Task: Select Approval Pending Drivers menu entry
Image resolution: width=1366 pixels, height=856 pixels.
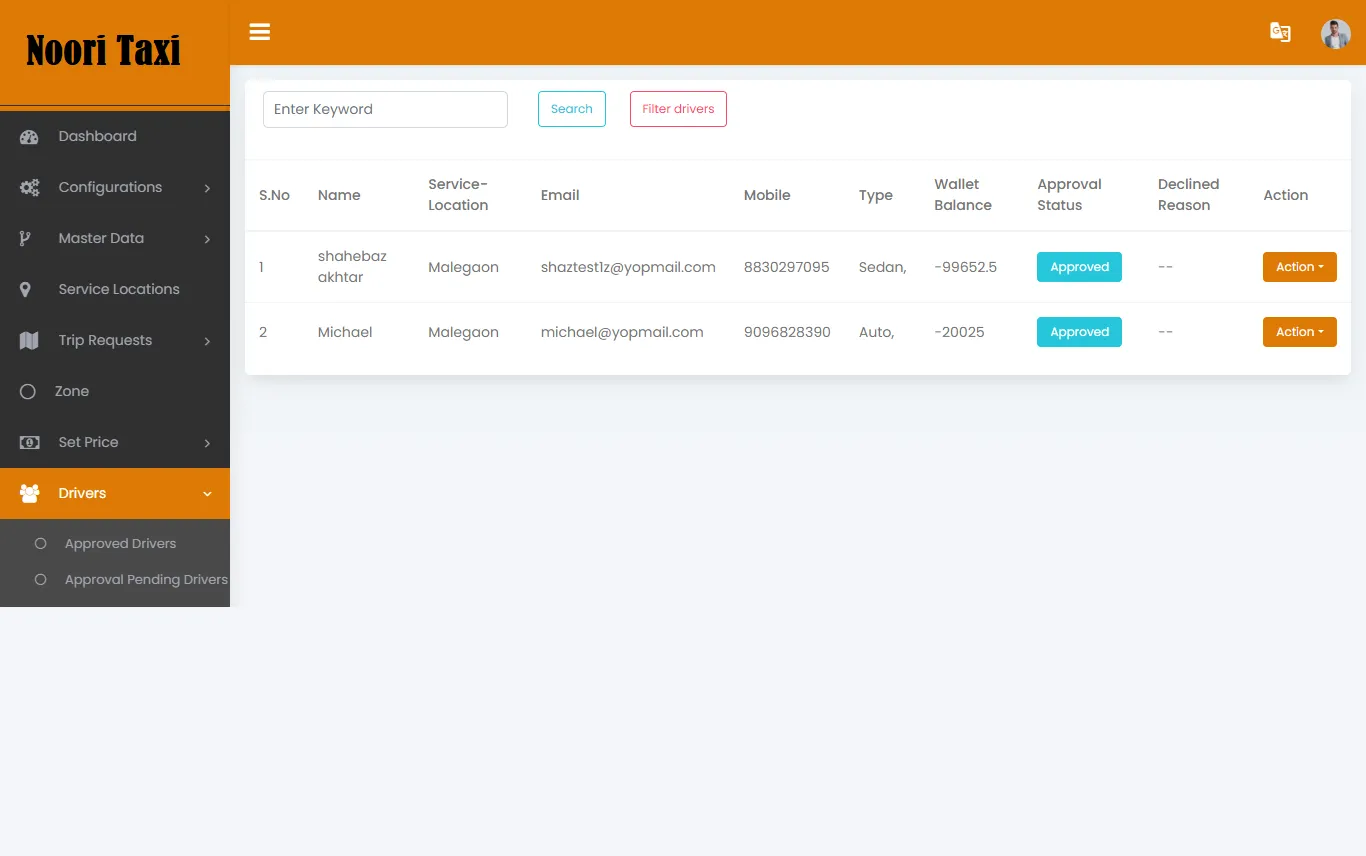Action: click(146, 579)
